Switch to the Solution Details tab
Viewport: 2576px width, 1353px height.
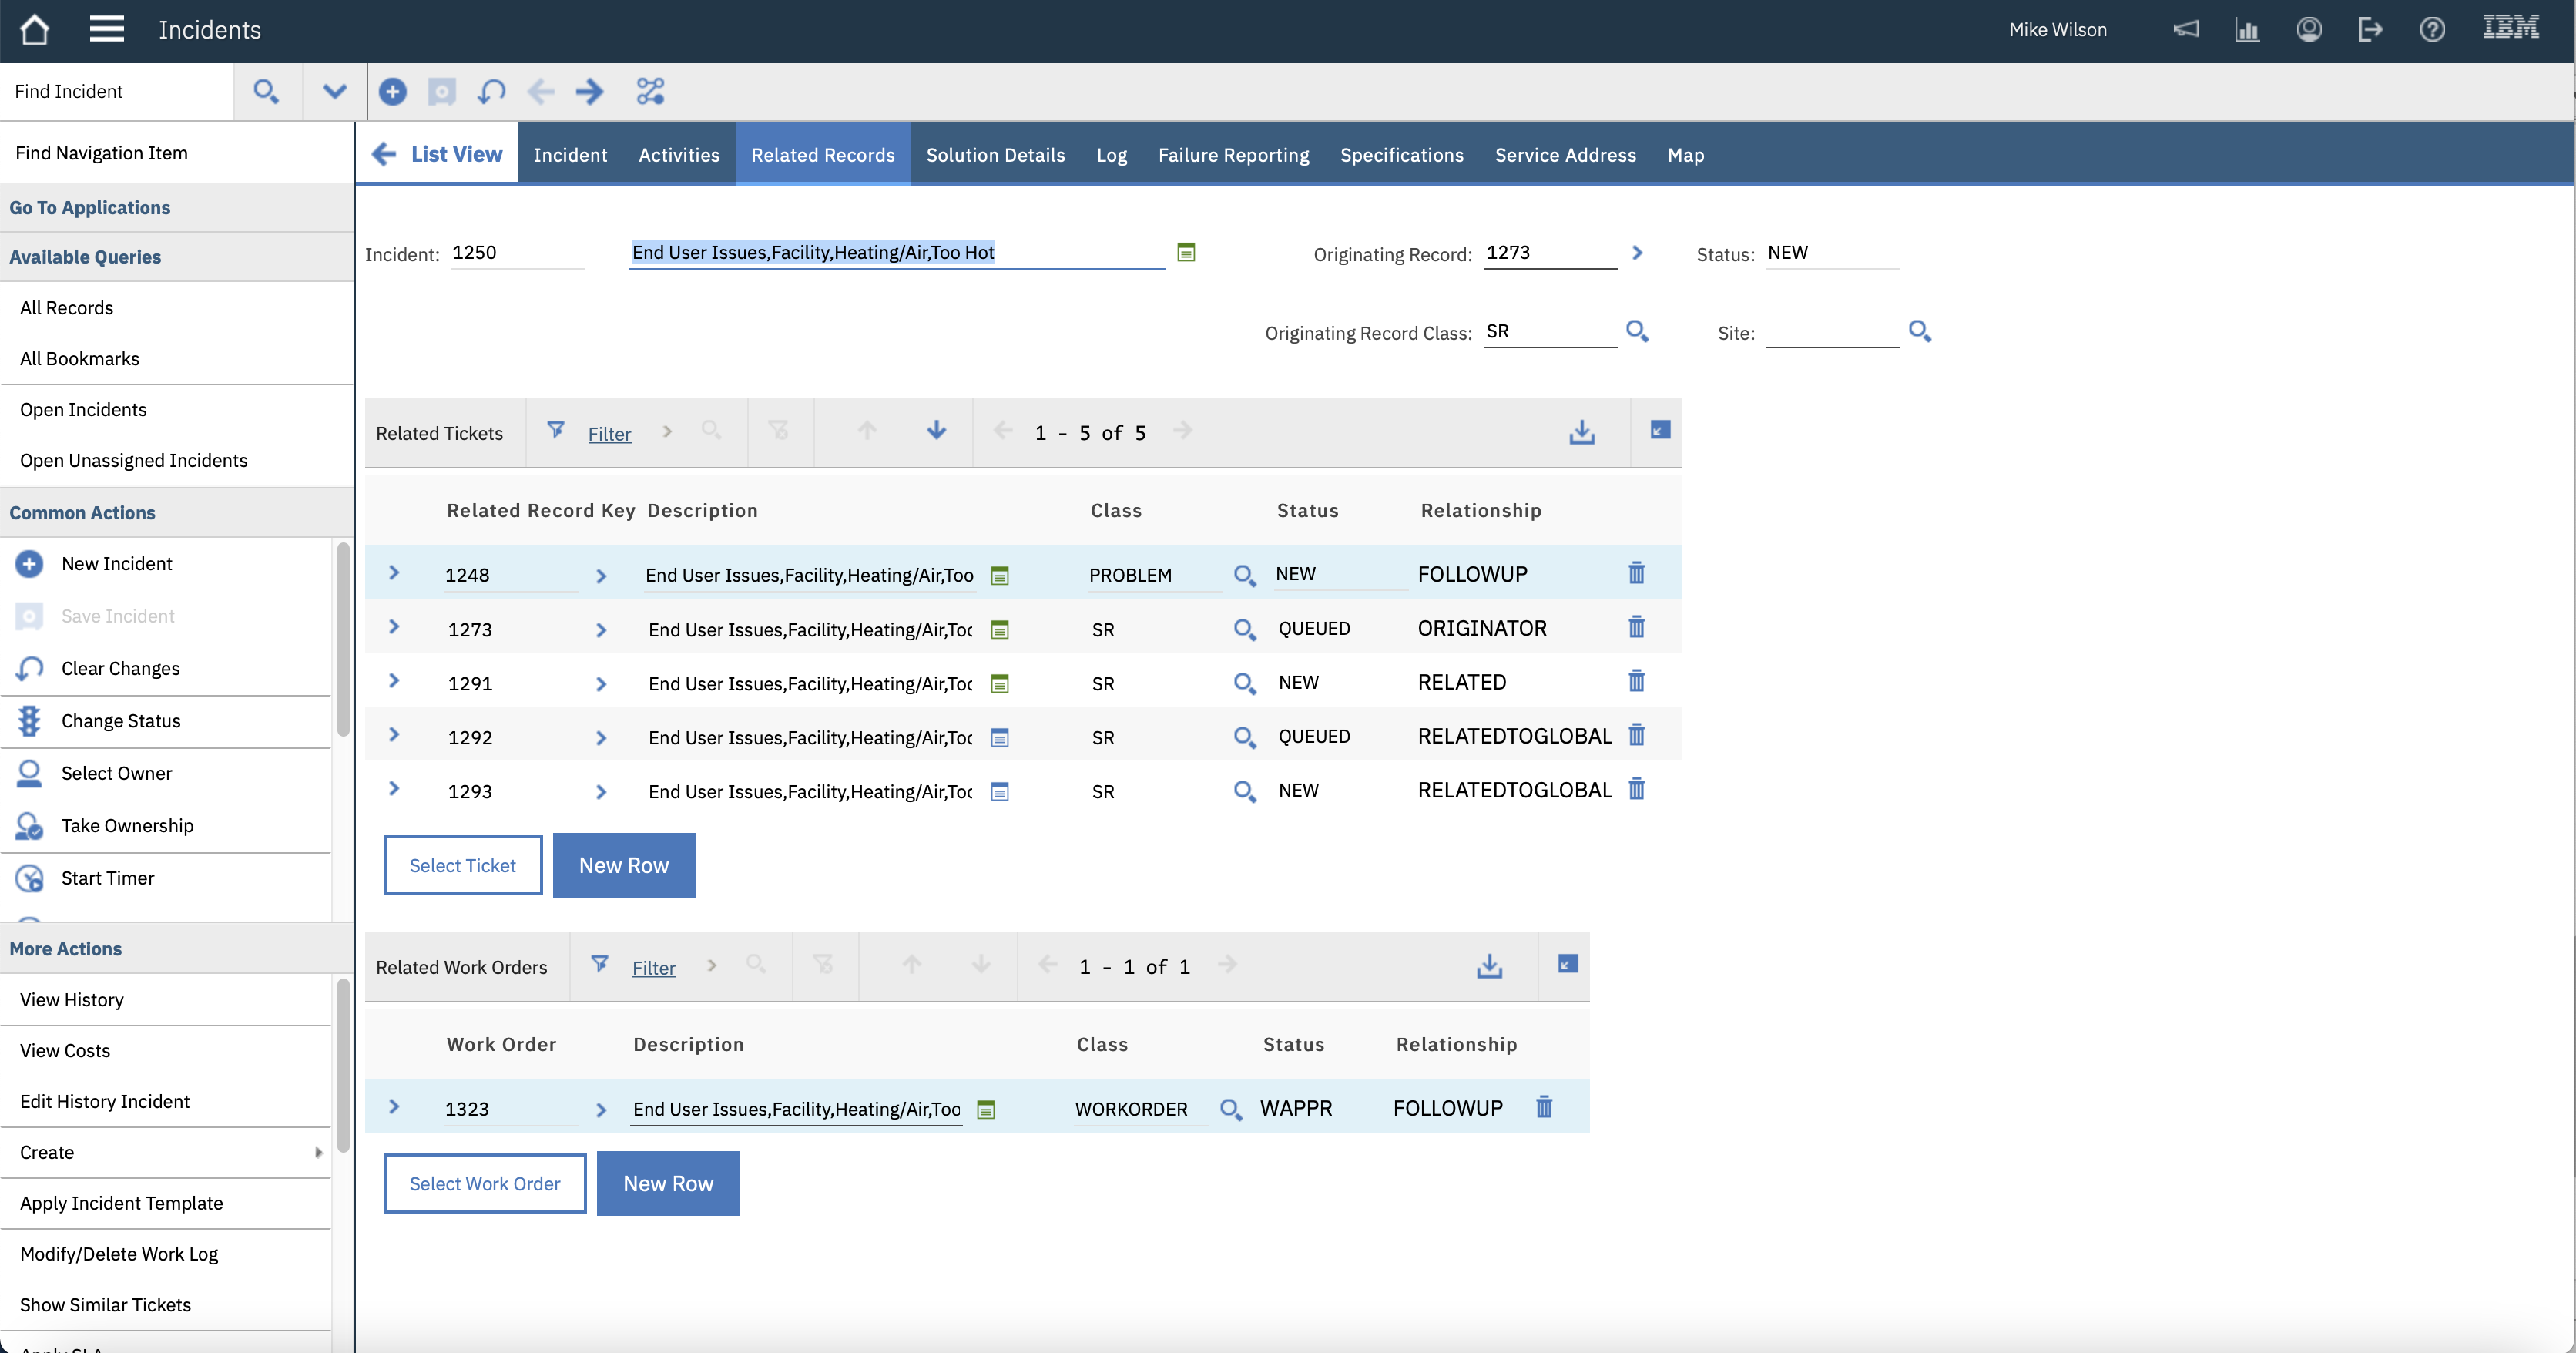point(995,155)
